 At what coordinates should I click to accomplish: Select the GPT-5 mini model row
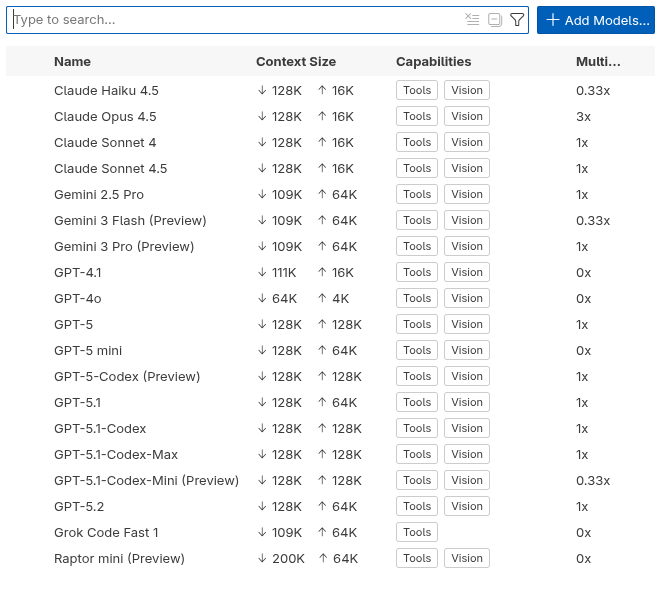coord(88,350)
